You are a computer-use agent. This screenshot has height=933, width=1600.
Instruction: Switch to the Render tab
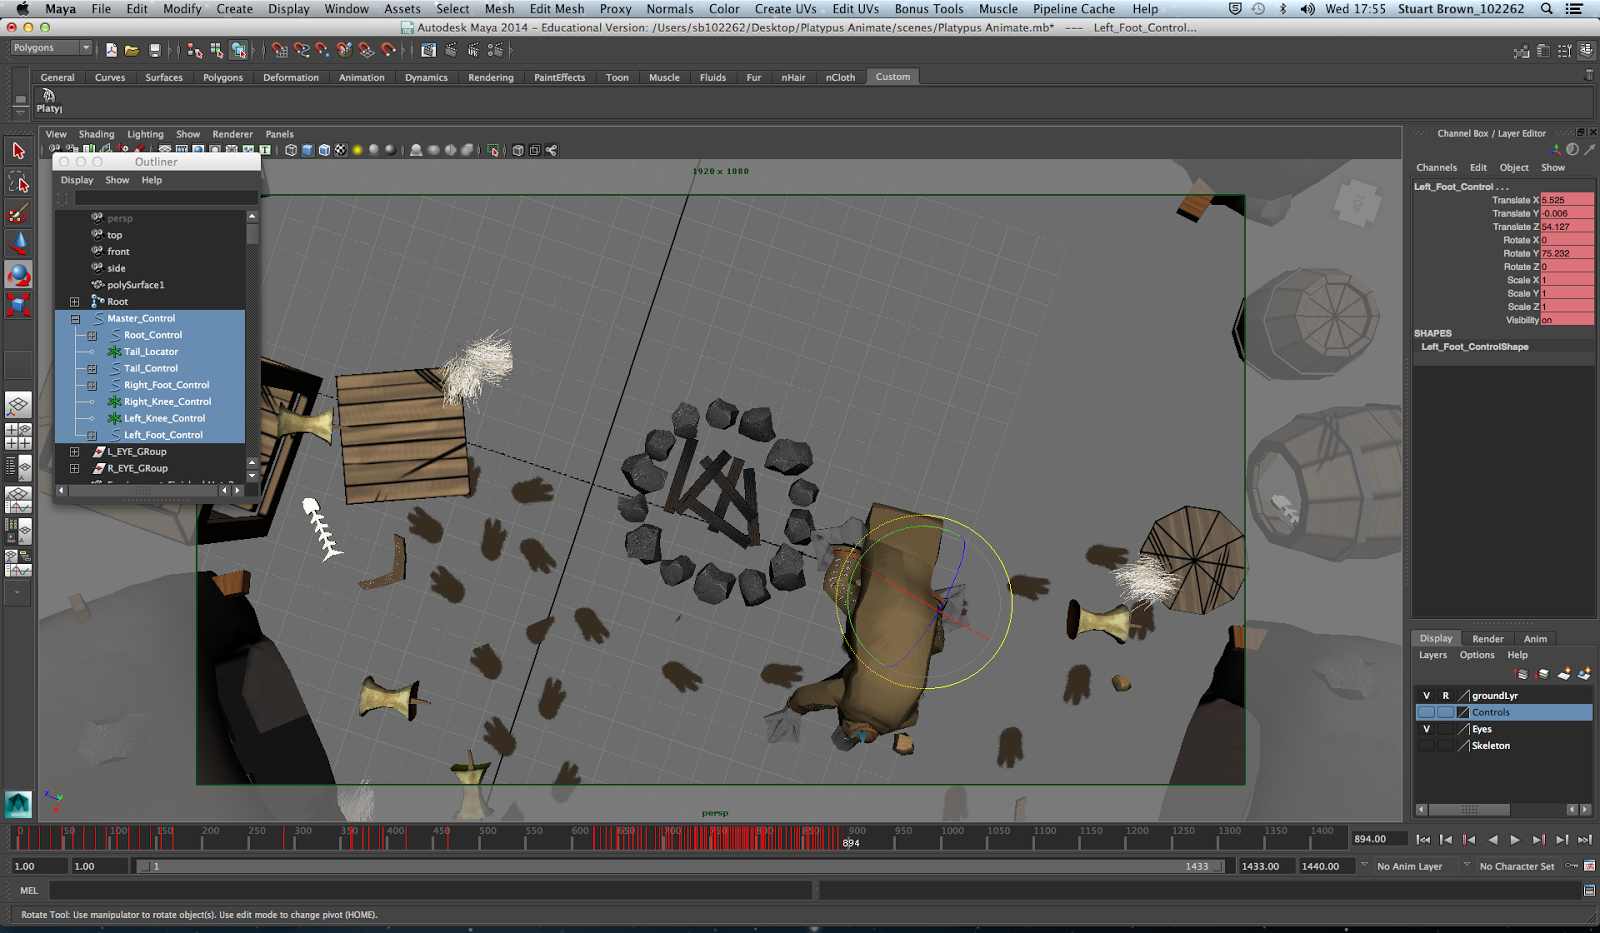pos(1488,638)
